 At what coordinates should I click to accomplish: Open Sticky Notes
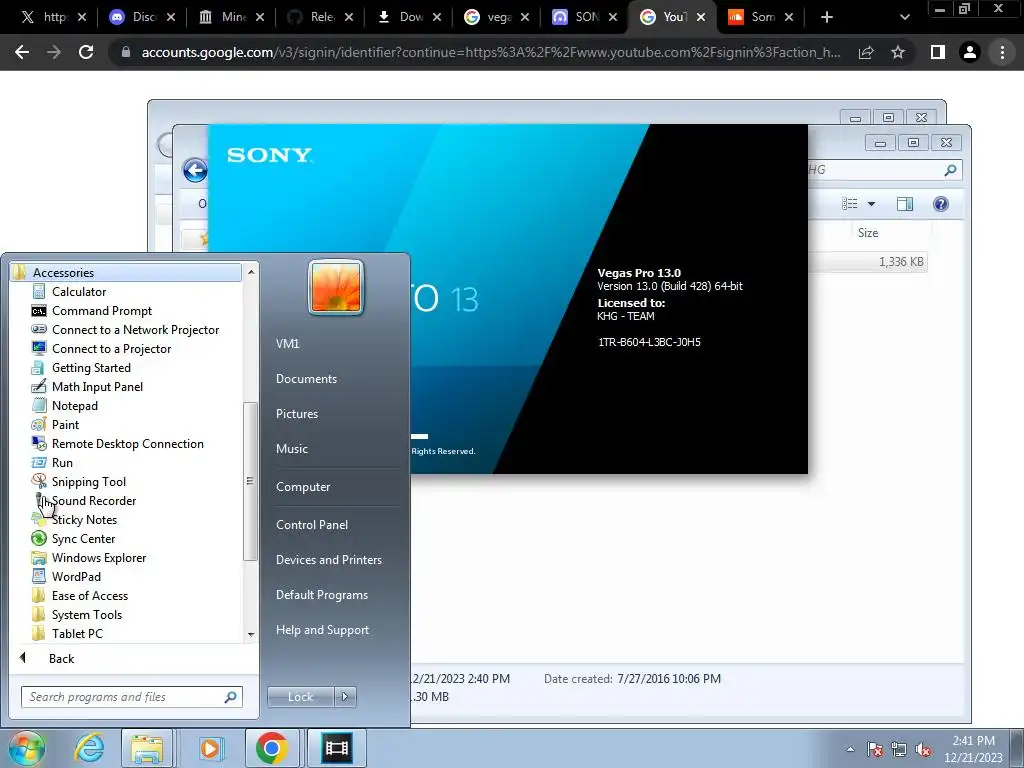tap(84, 520)
